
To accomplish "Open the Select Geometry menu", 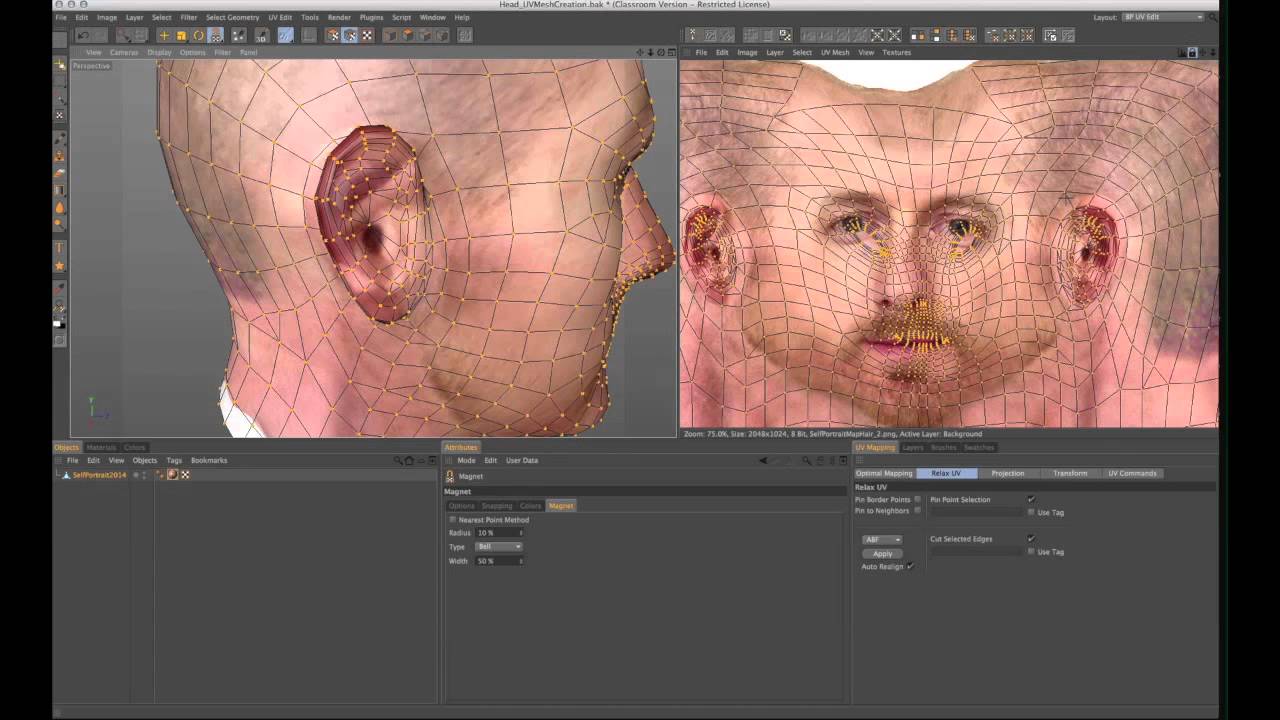I will (232, 17).
